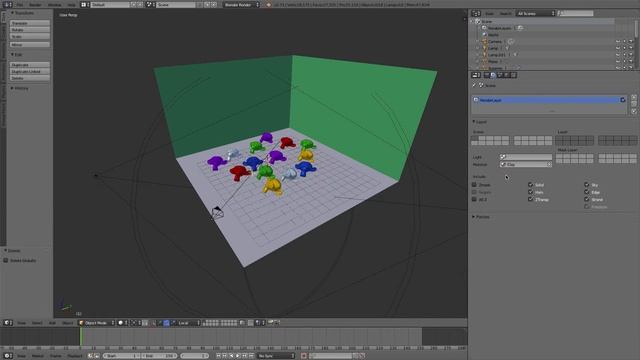Toggle the All Z checkbox

tap(474, 200)
